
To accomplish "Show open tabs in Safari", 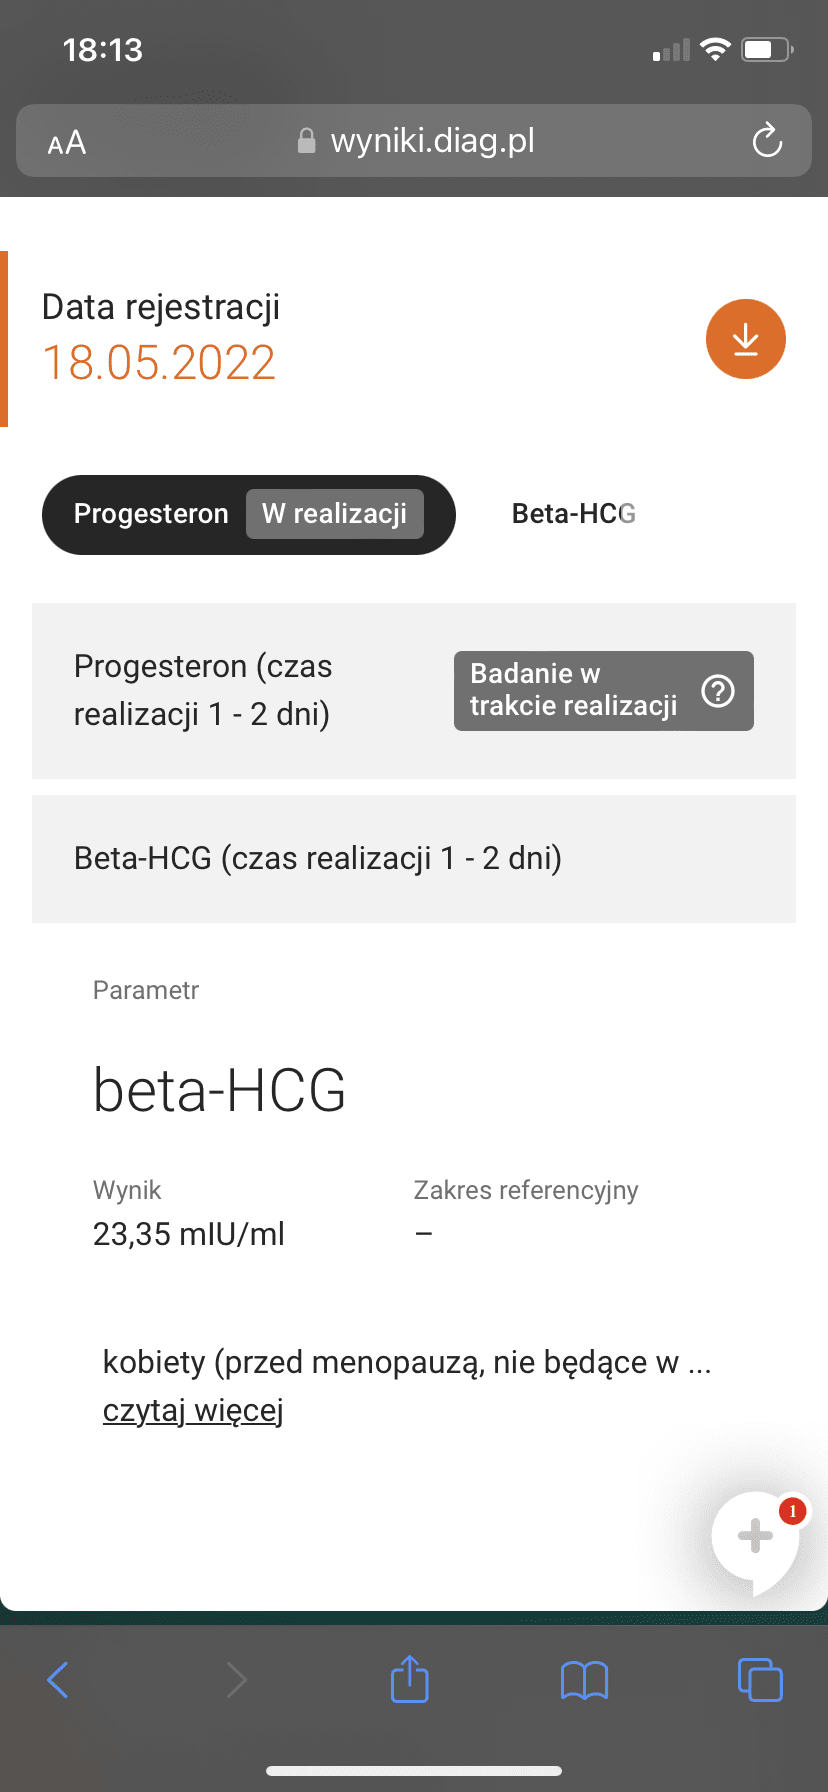I will [x=760, y=1680].
